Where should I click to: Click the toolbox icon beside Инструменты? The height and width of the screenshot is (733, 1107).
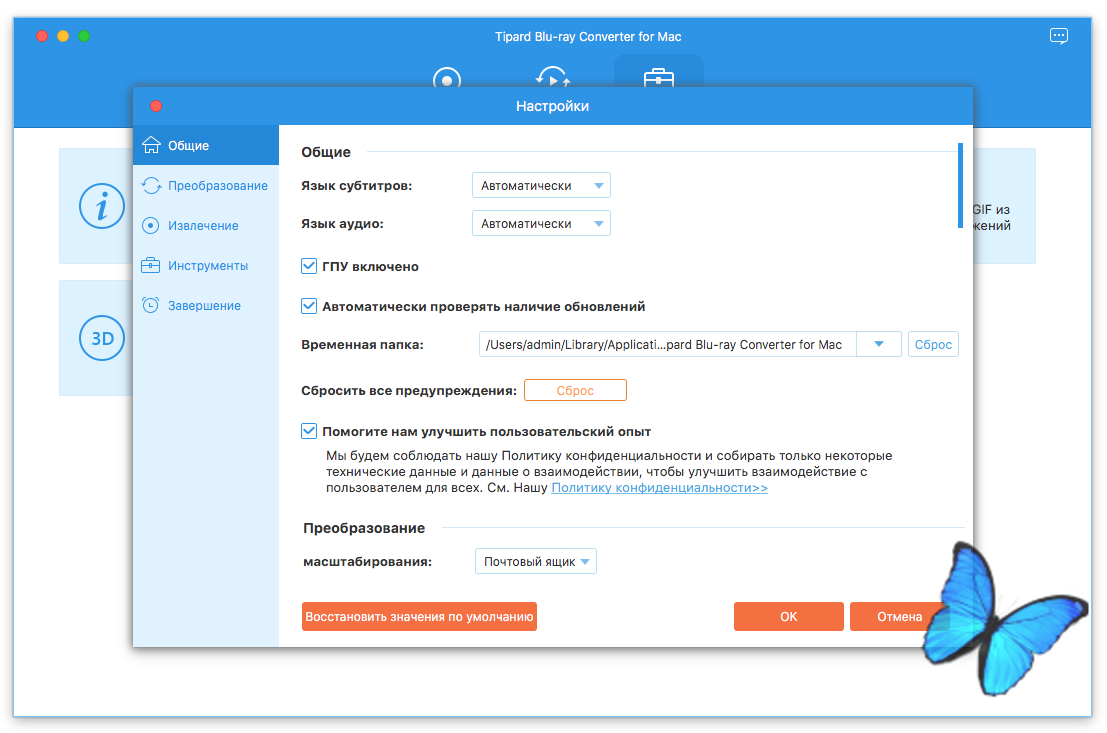pos(150,266)
